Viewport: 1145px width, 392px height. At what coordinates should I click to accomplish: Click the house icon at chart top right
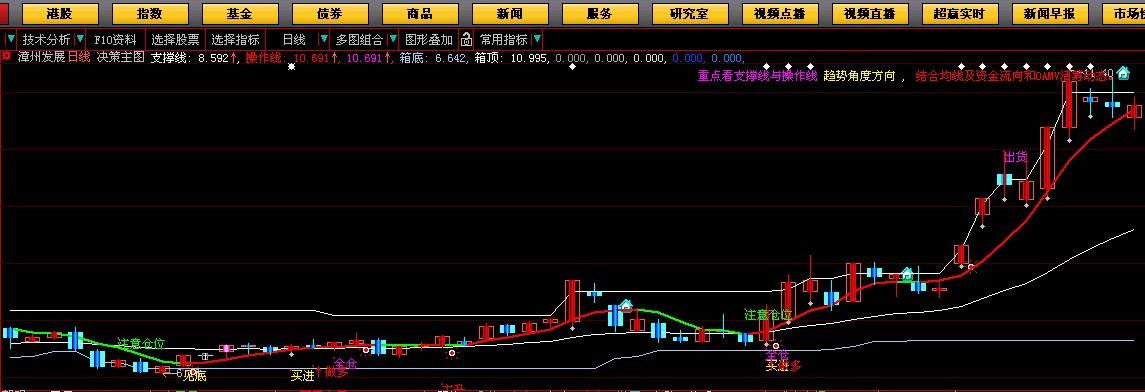(1123, 72)
